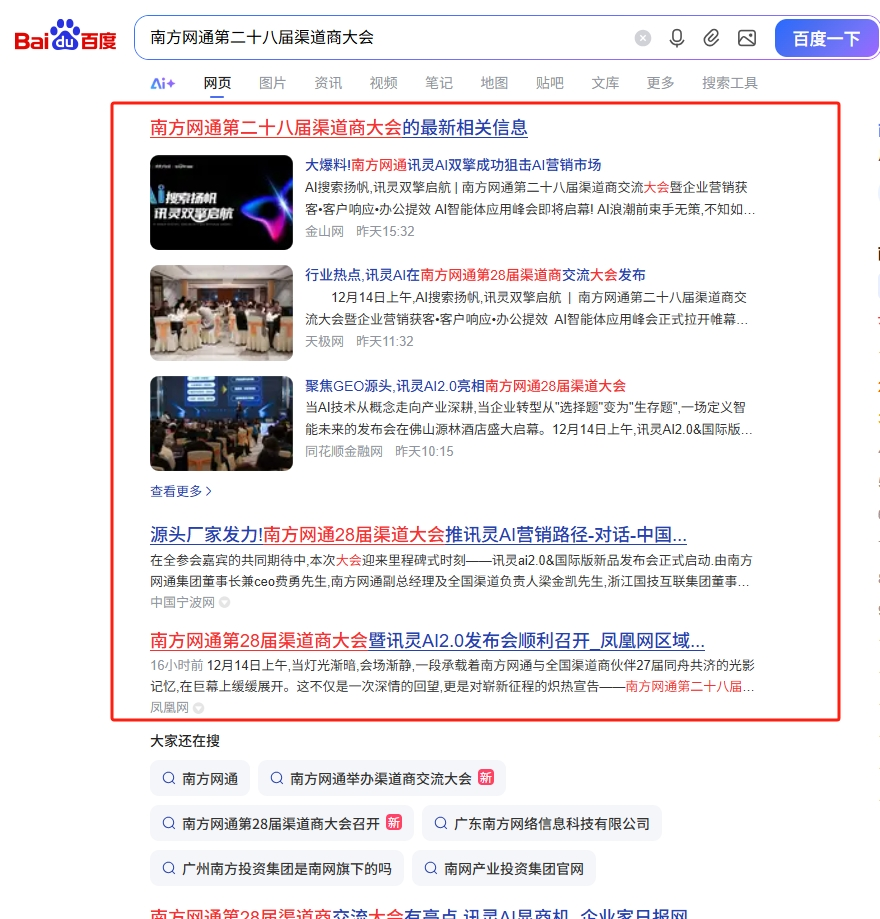Open image search via picture icon
880x919 pixels.
click(746, 38)
